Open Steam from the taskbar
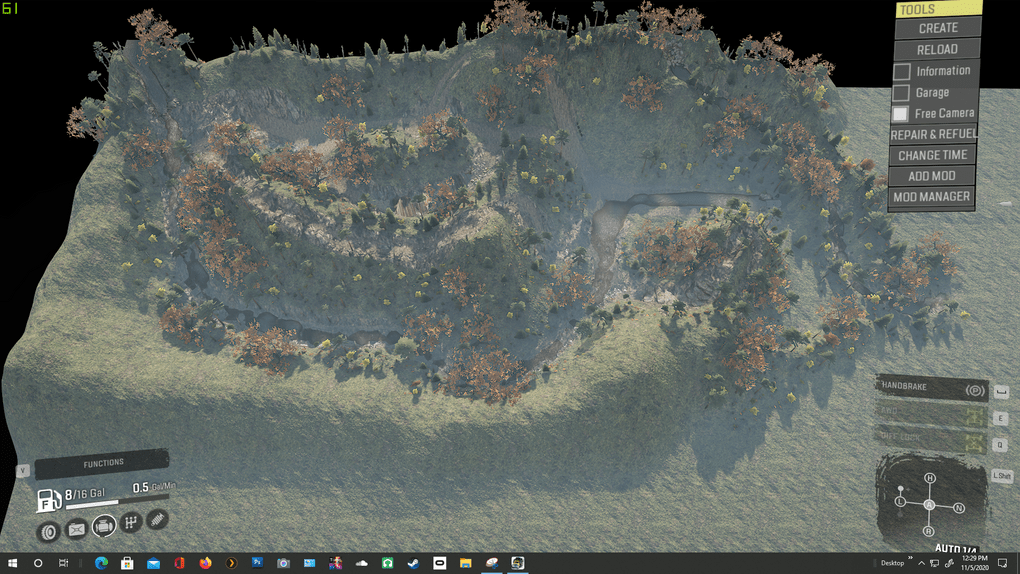The image size is (1020, 574). pos(413,563)
